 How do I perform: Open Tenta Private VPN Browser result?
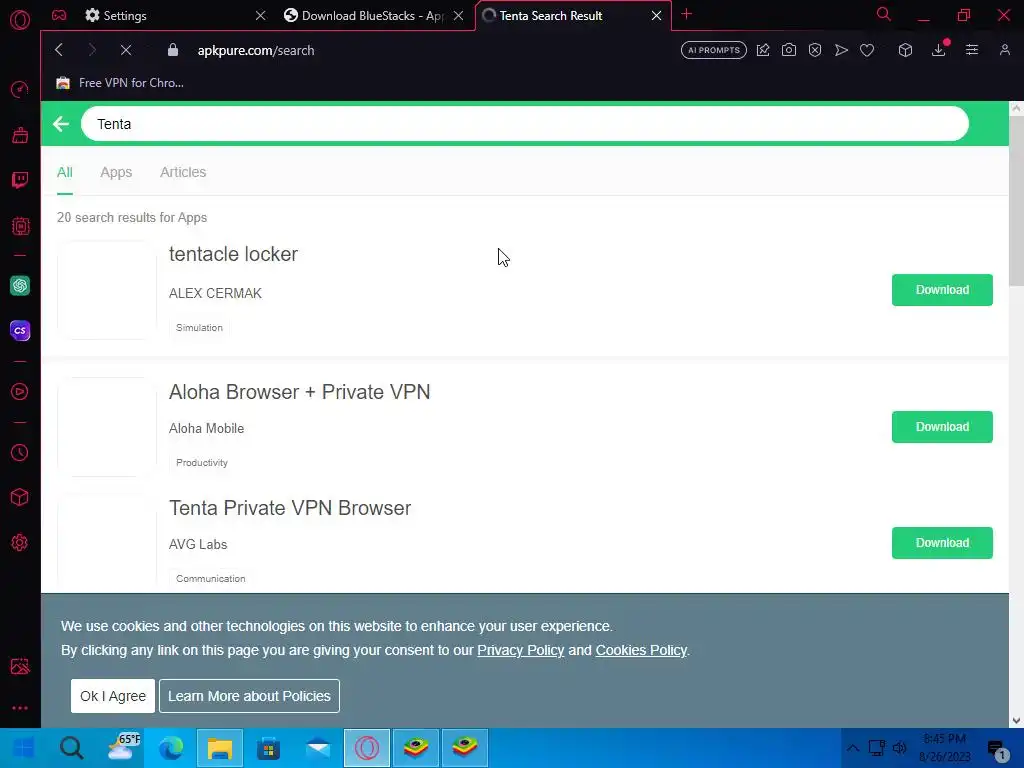(290, 507)
